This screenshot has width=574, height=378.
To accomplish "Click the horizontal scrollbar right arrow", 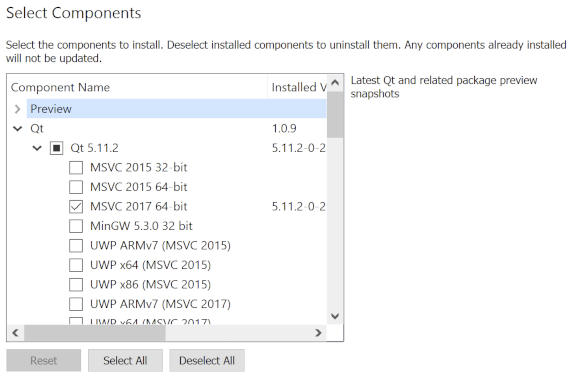I will (x=318, y=333).
